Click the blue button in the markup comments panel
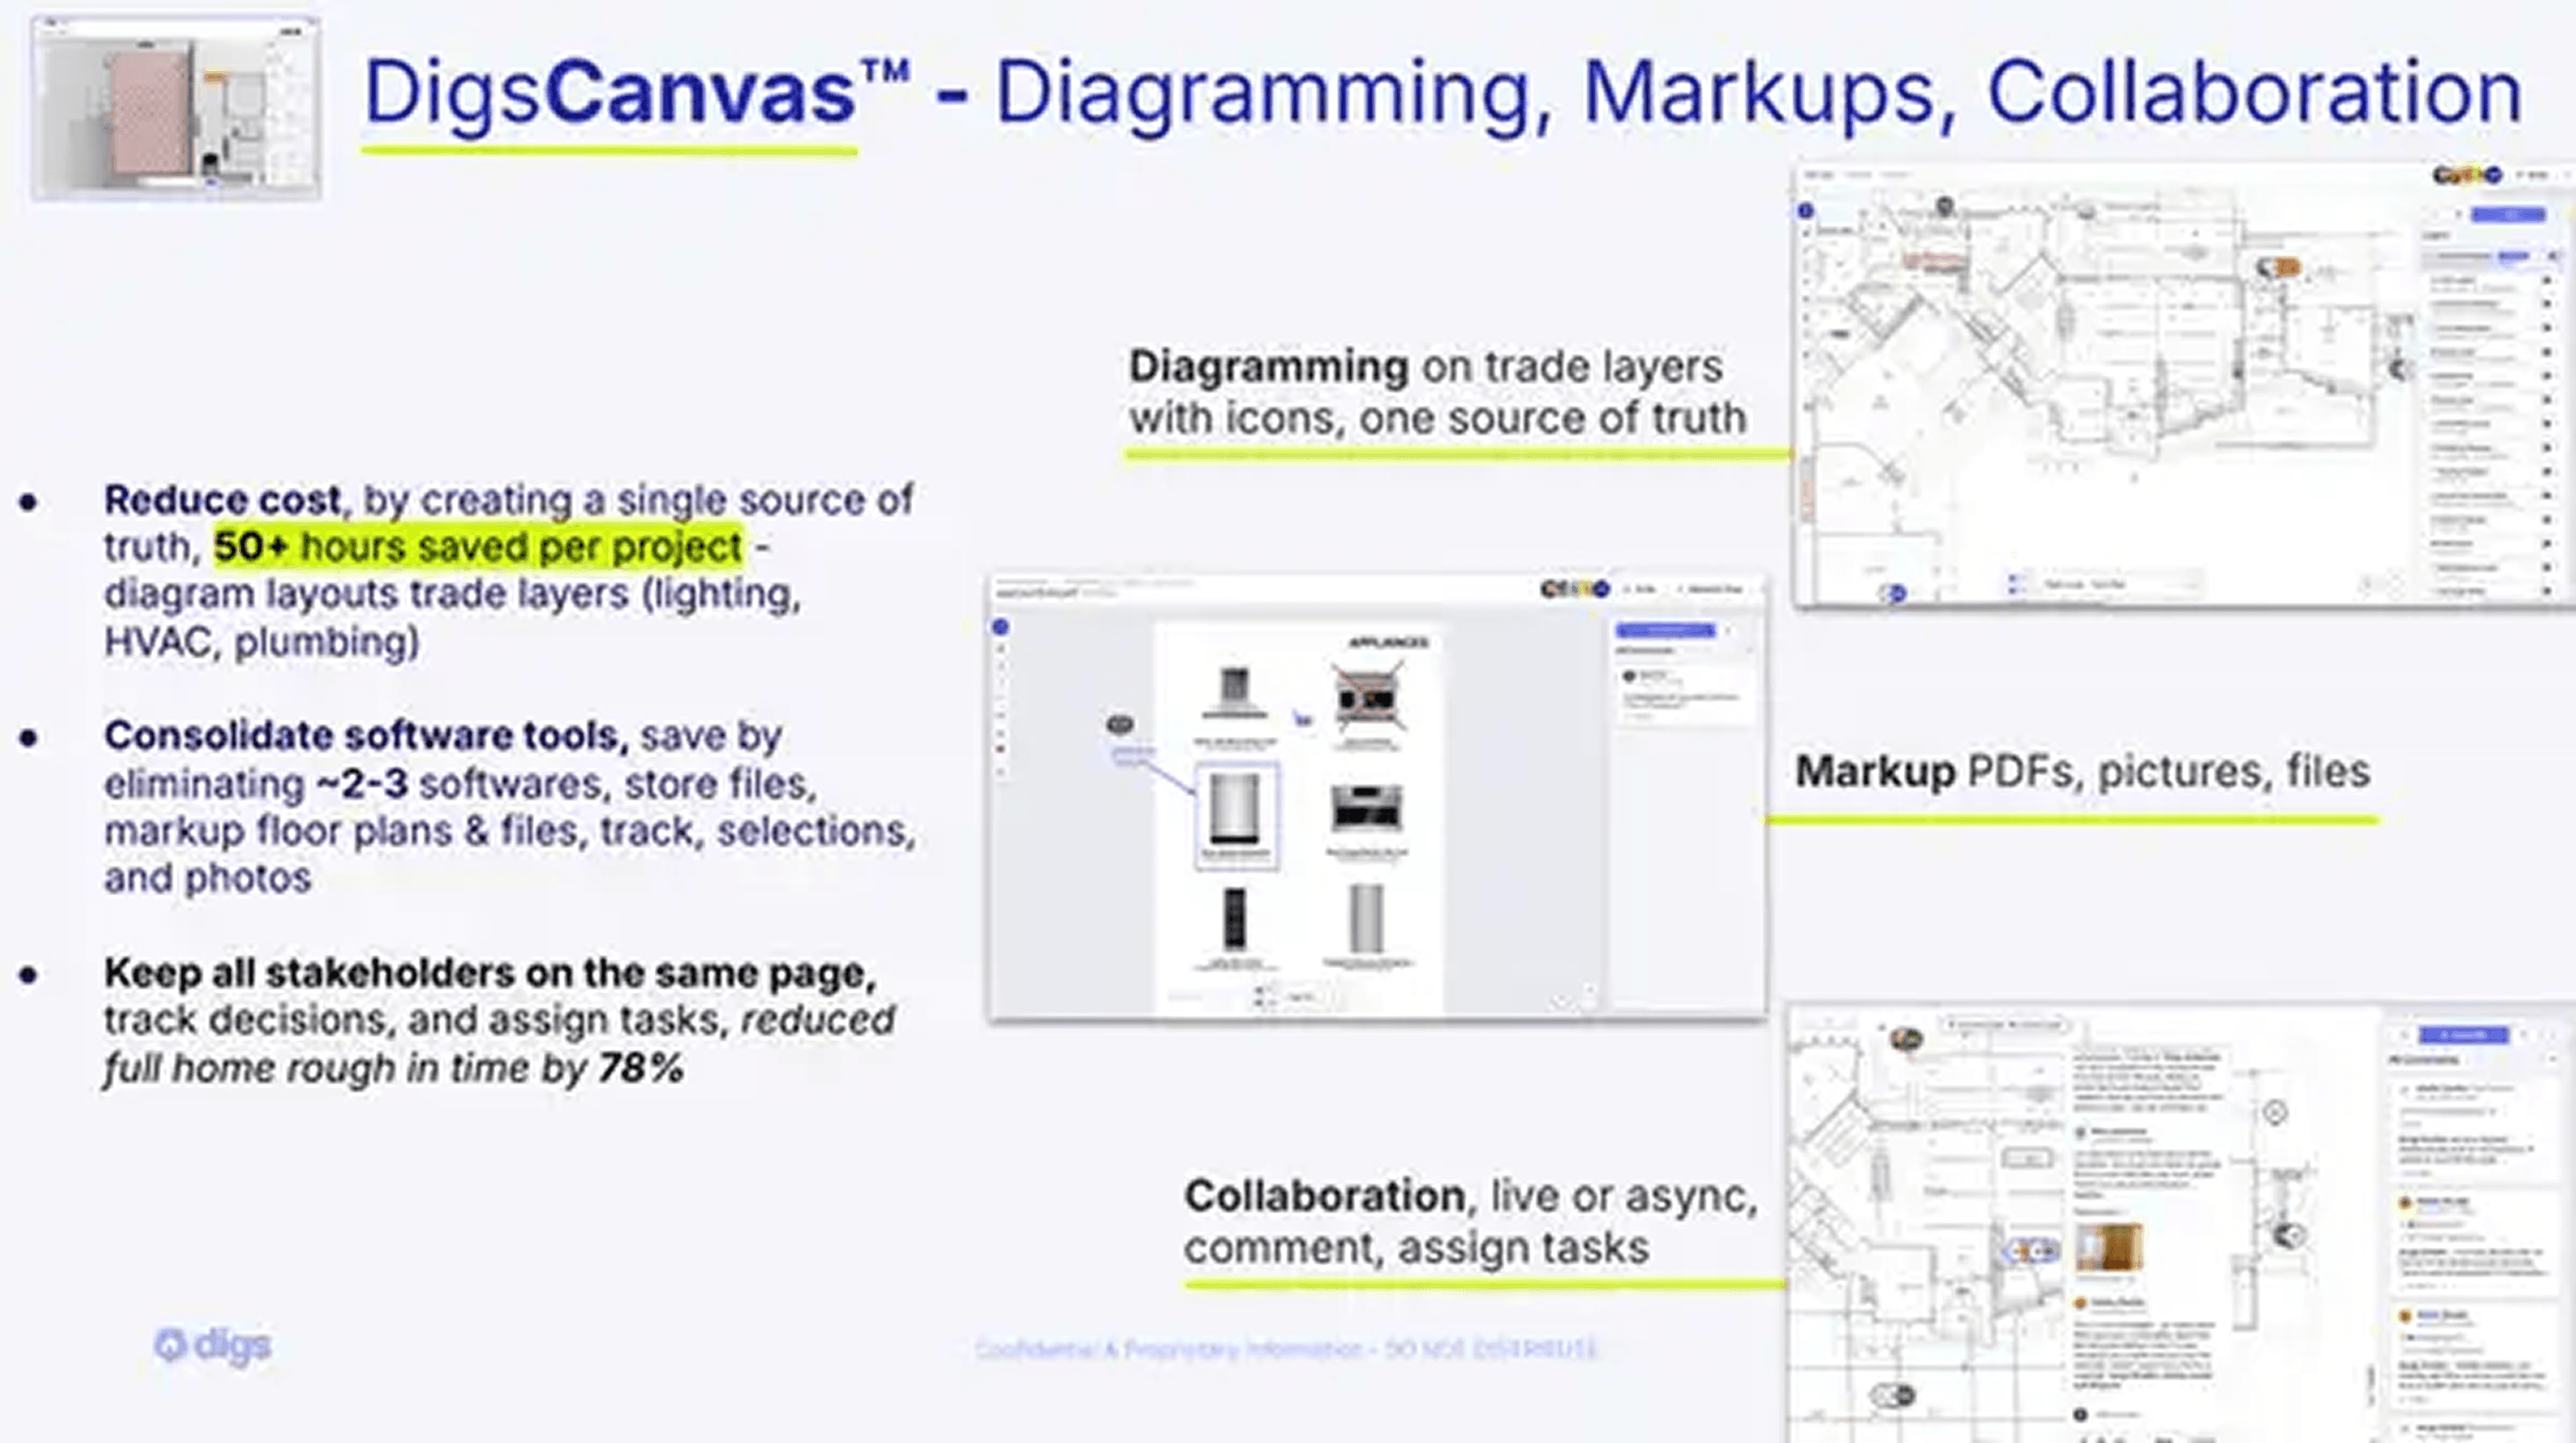 point(1665,630)
